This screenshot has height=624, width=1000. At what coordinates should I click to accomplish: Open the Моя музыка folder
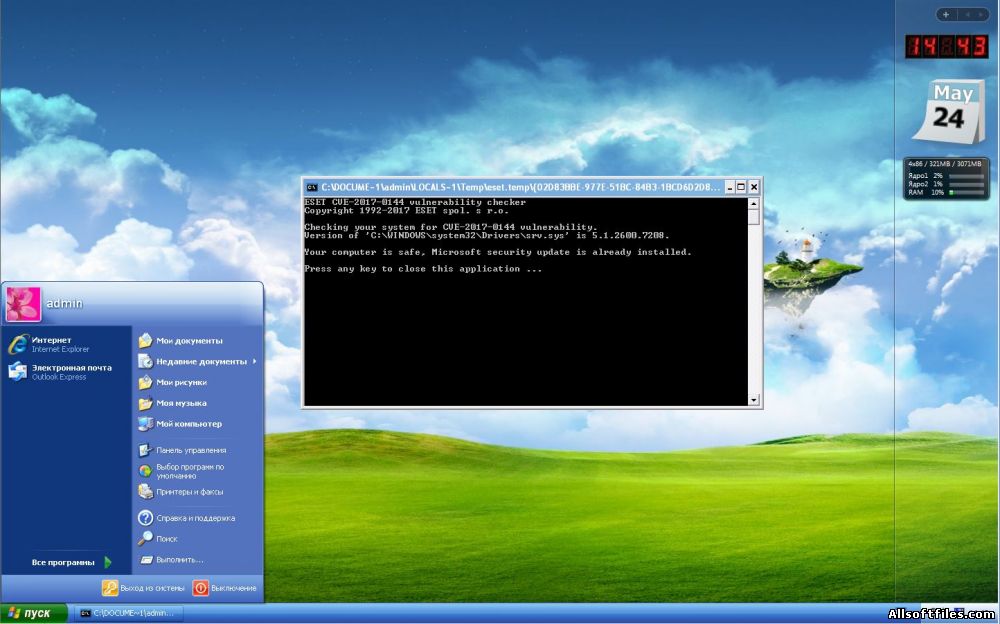click(181, 403)
